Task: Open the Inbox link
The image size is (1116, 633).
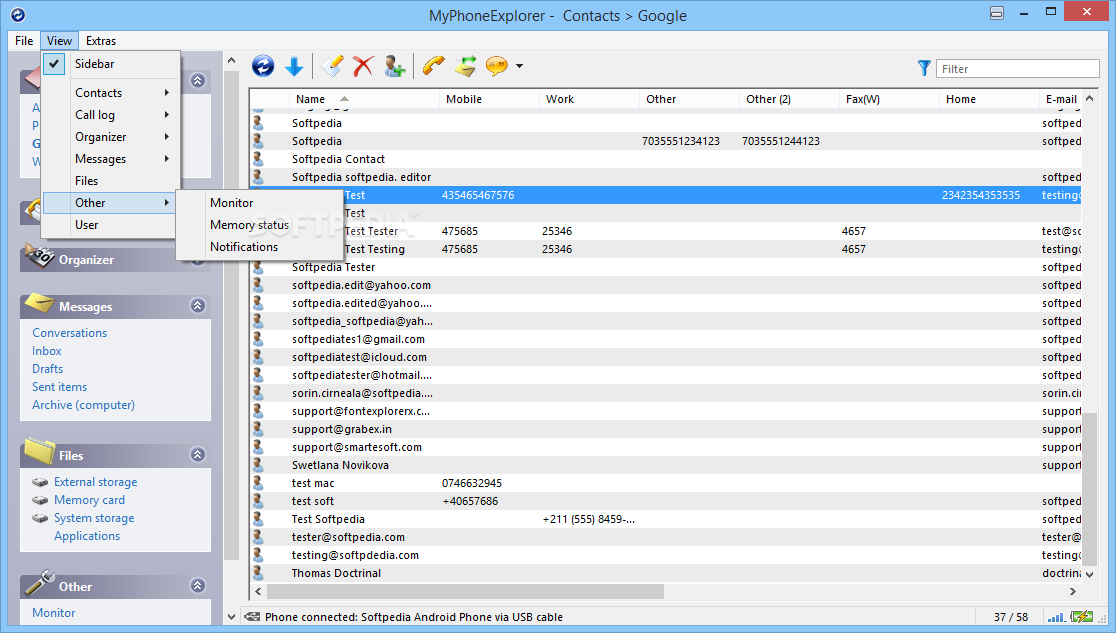Action: tap(47, 351)
